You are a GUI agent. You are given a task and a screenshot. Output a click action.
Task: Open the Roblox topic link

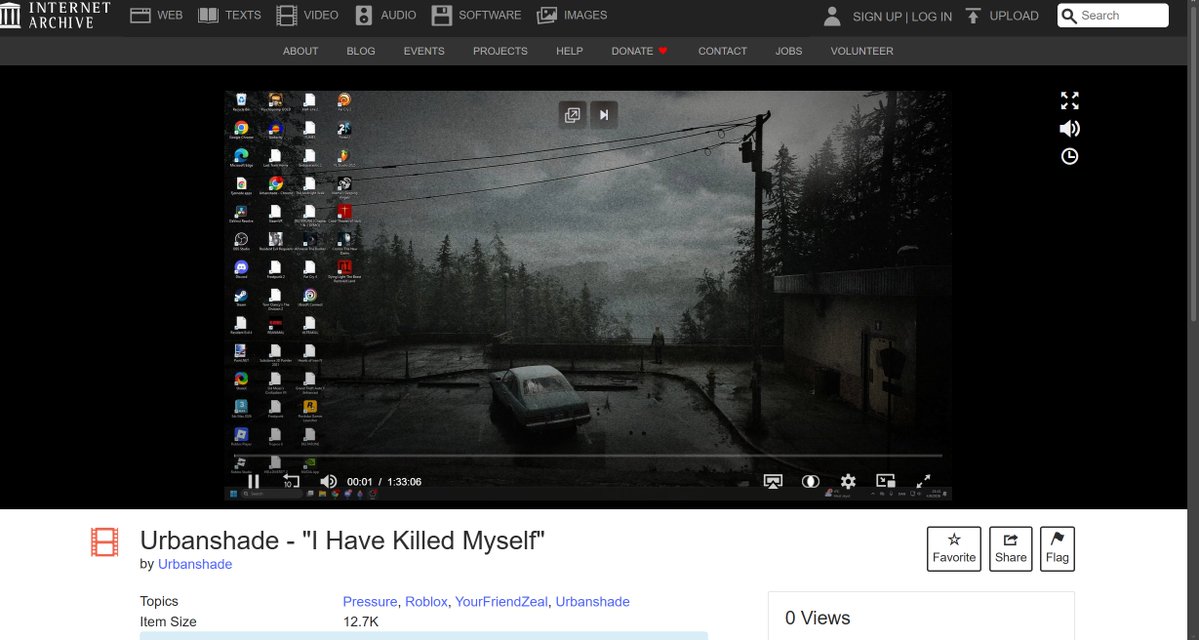tap(426, 602)
